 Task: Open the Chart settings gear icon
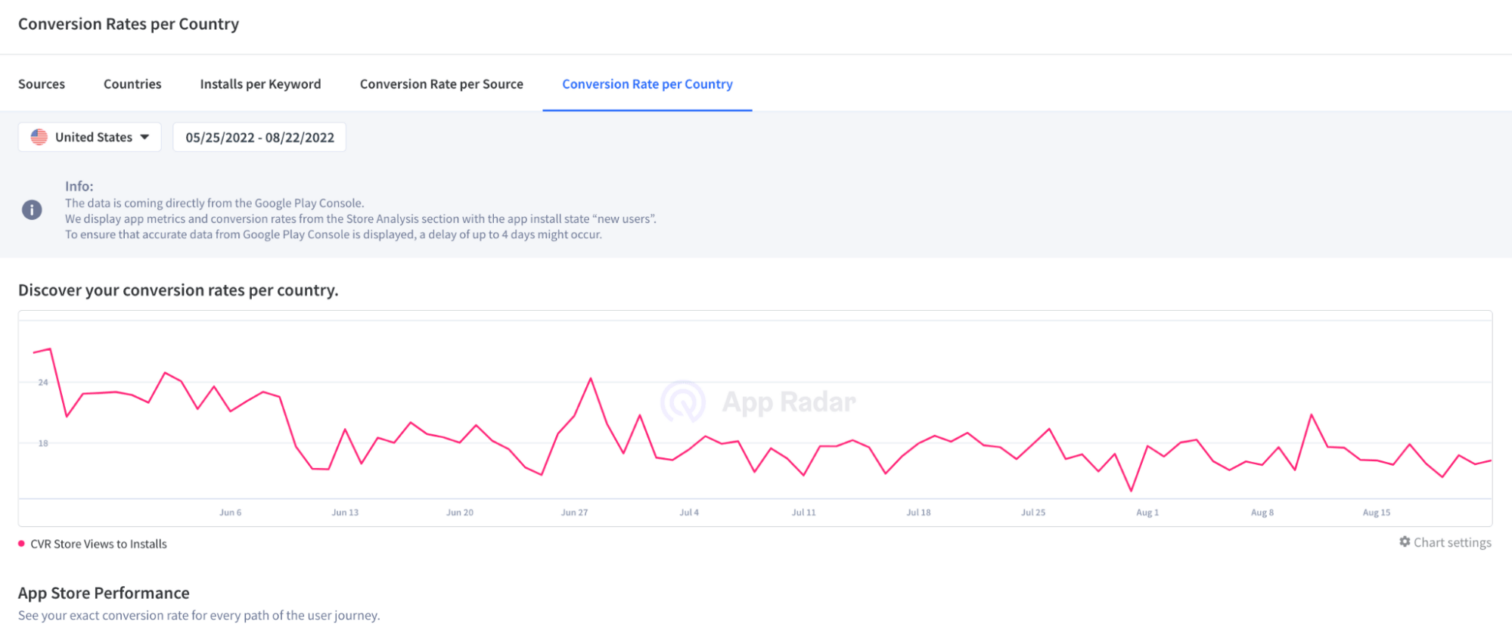[x=1406, y=542]
